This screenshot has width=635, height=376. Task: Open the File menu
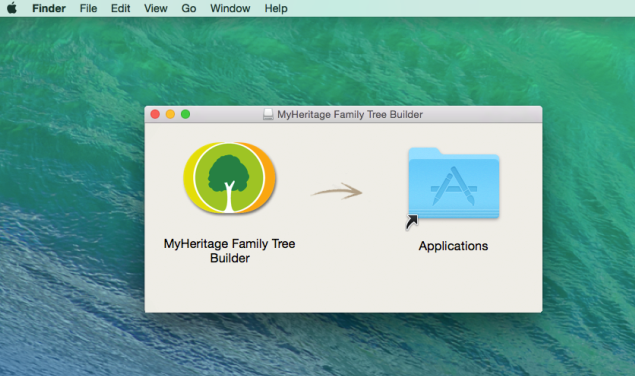pyautogui.click(x=88, y=8)
